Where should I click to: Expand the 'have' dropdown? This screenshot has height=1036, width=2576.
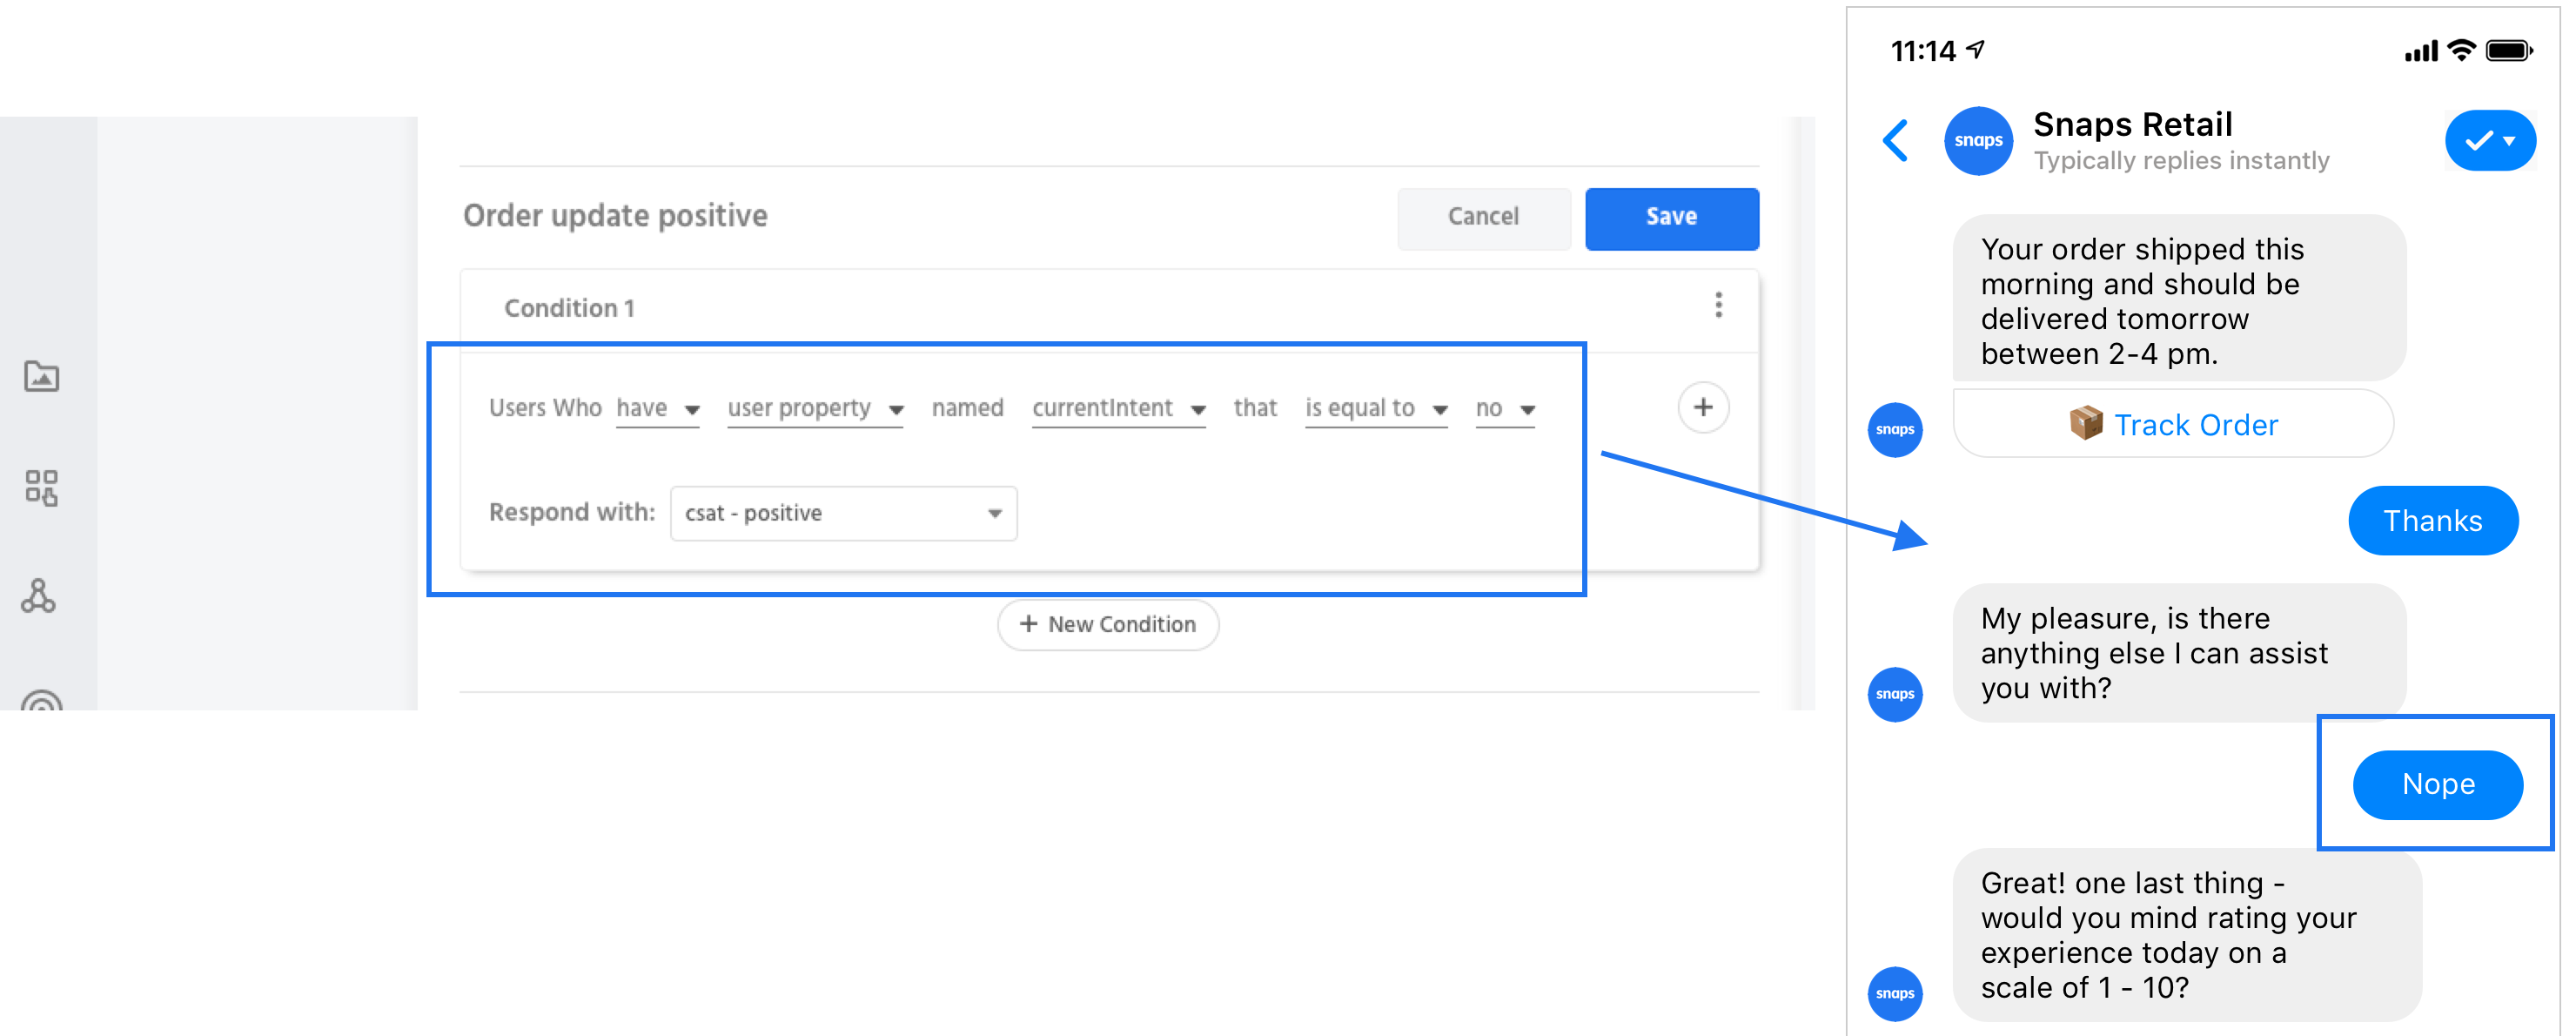657,409
